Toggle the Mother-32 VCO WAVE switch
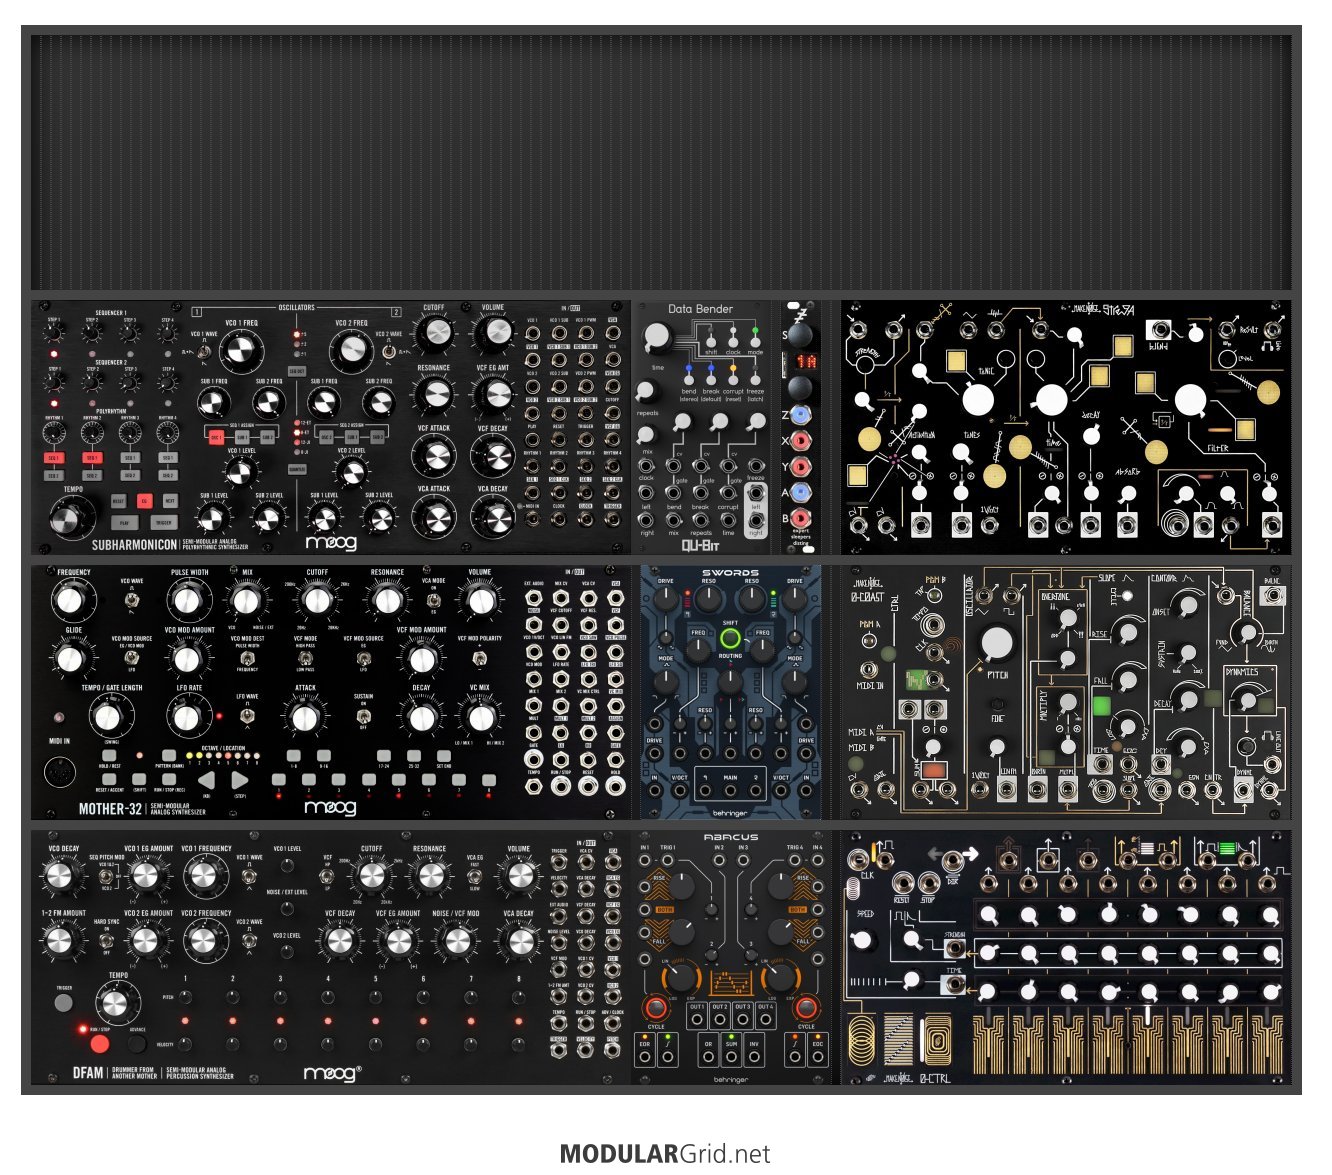1332x1175 pixels. 132,599
